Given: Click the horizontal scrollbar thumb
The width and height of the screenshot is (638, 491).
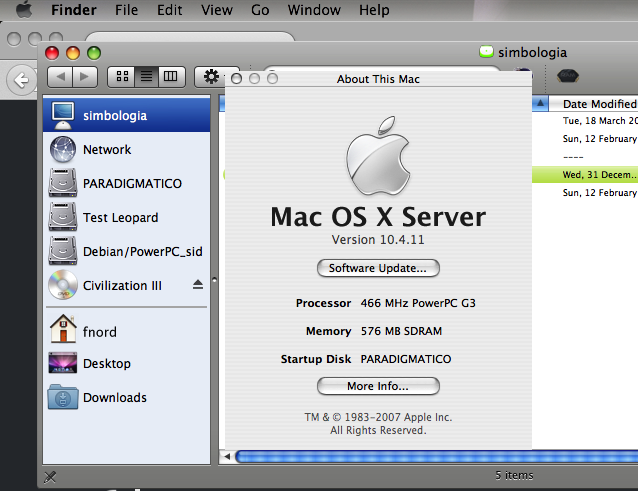Looking at the screenshot, I should click(x=437, y=456).
